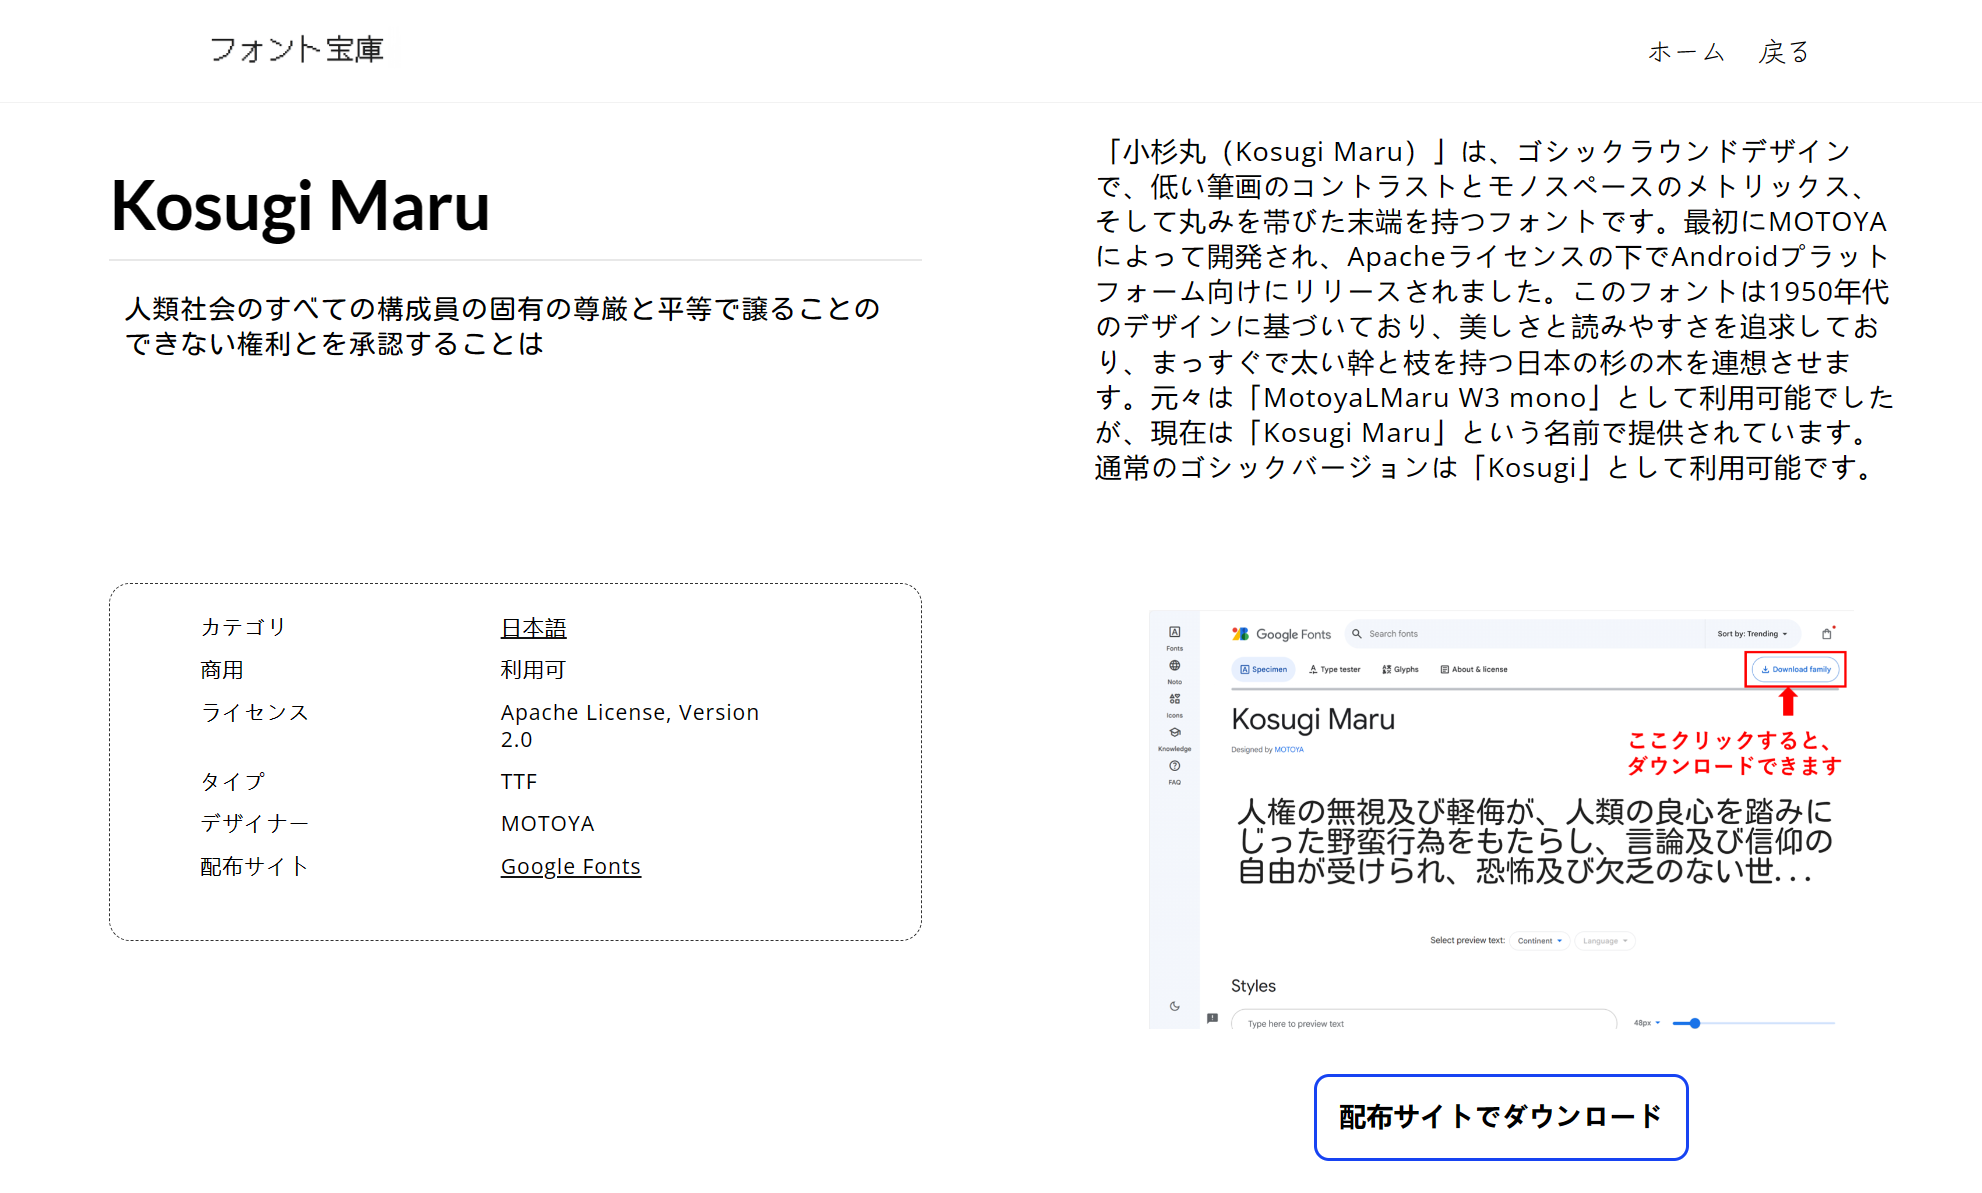Image resolution: width=1982 pixels, height=1193 pixels.
Task: Click the 配布サイトでダウンロード button
Action: [x=1500, y=1117]
